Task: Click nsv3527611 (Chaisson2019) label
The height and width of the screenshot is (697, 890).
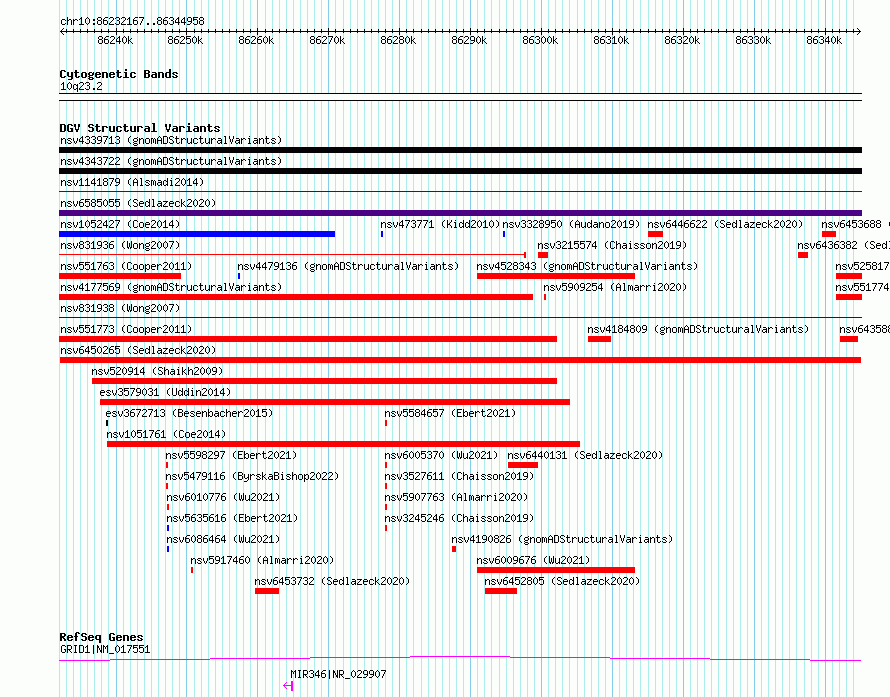Action: [459, 476]
